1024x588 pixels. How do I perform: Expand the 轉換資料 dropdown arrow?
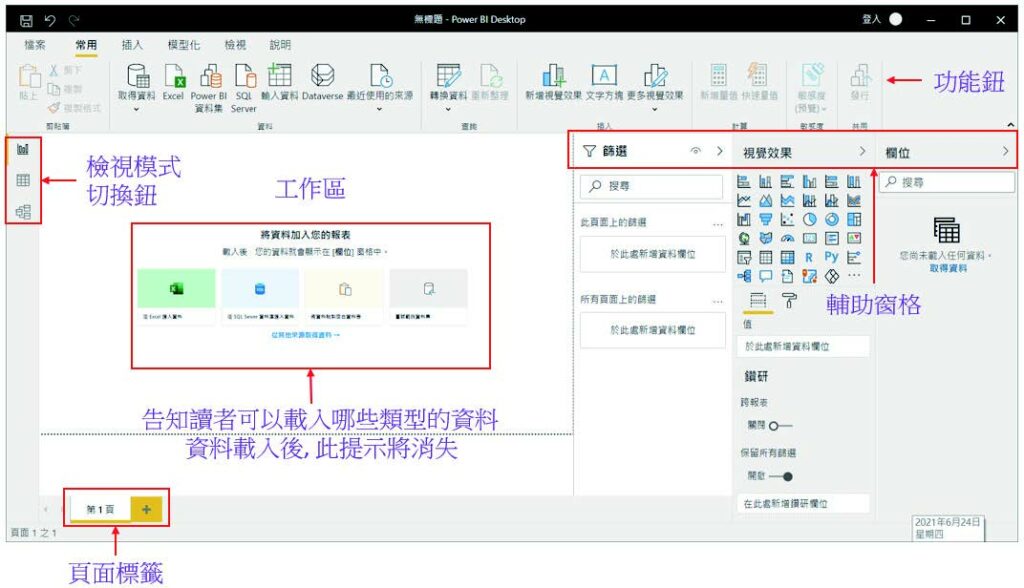click(x=448, y=109)
